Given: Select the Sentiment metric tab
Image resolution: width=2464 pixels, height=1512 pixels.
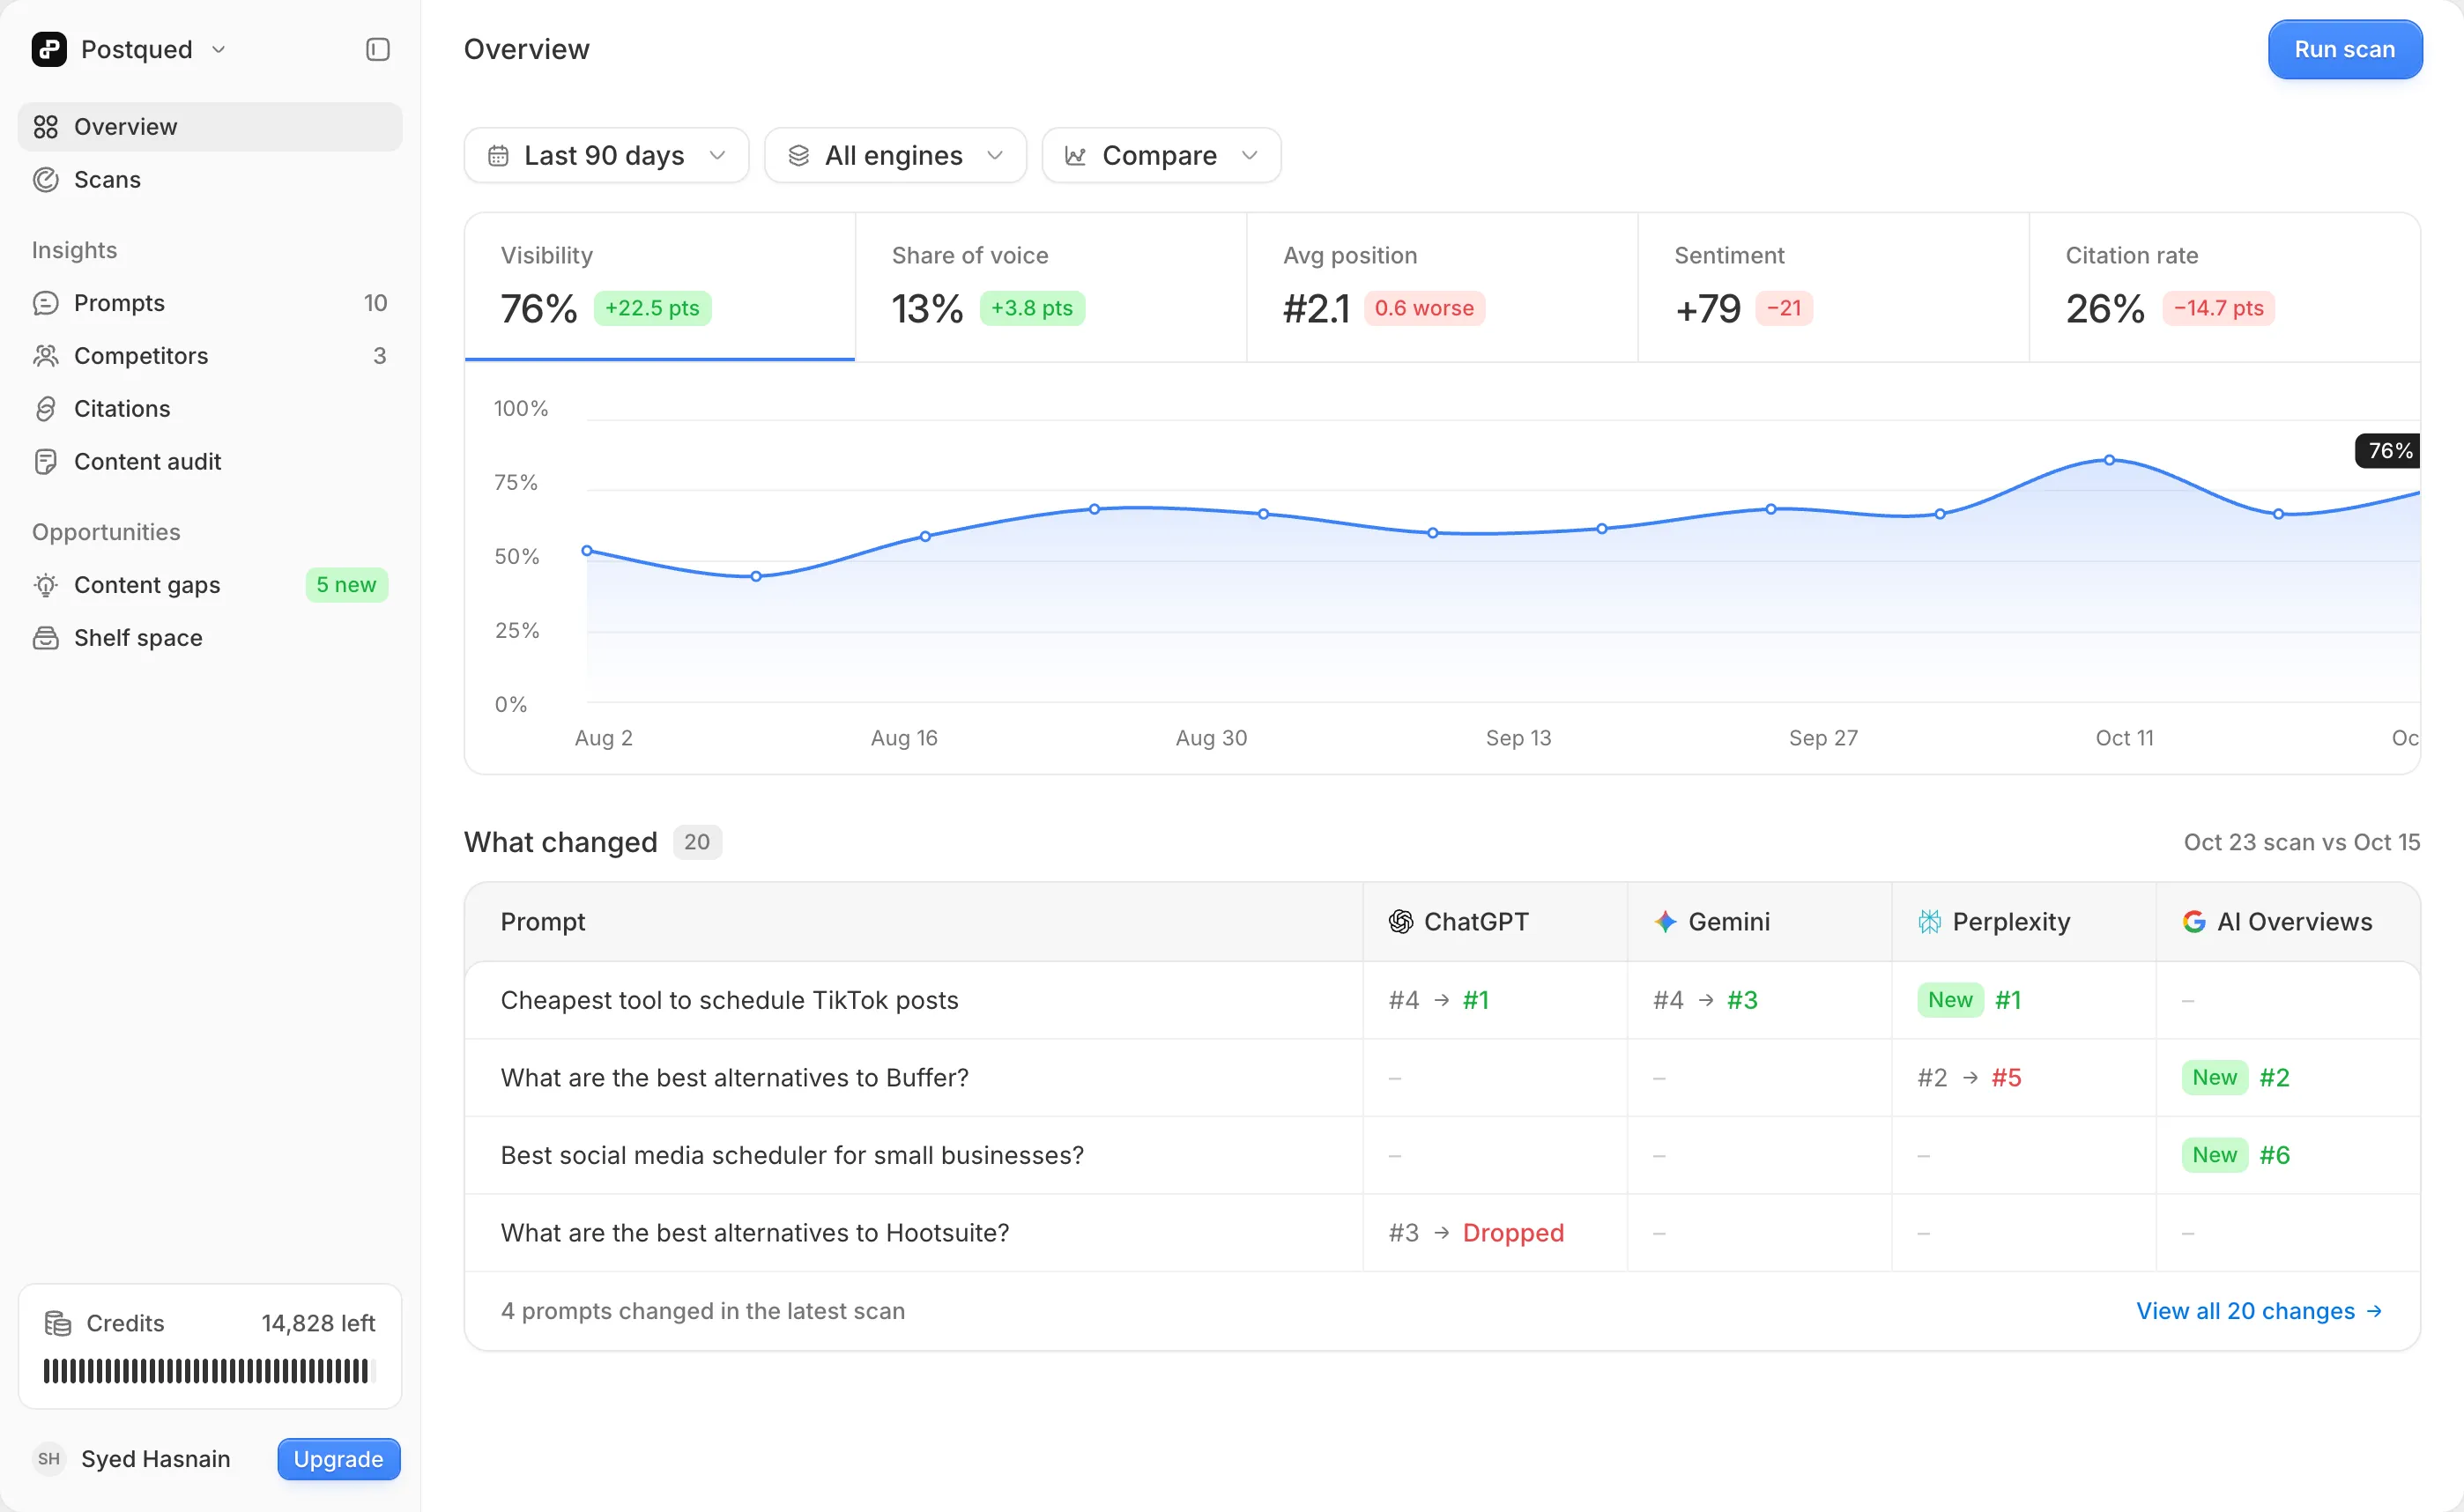Looking at the screenshot, I should coord(1833,287).
